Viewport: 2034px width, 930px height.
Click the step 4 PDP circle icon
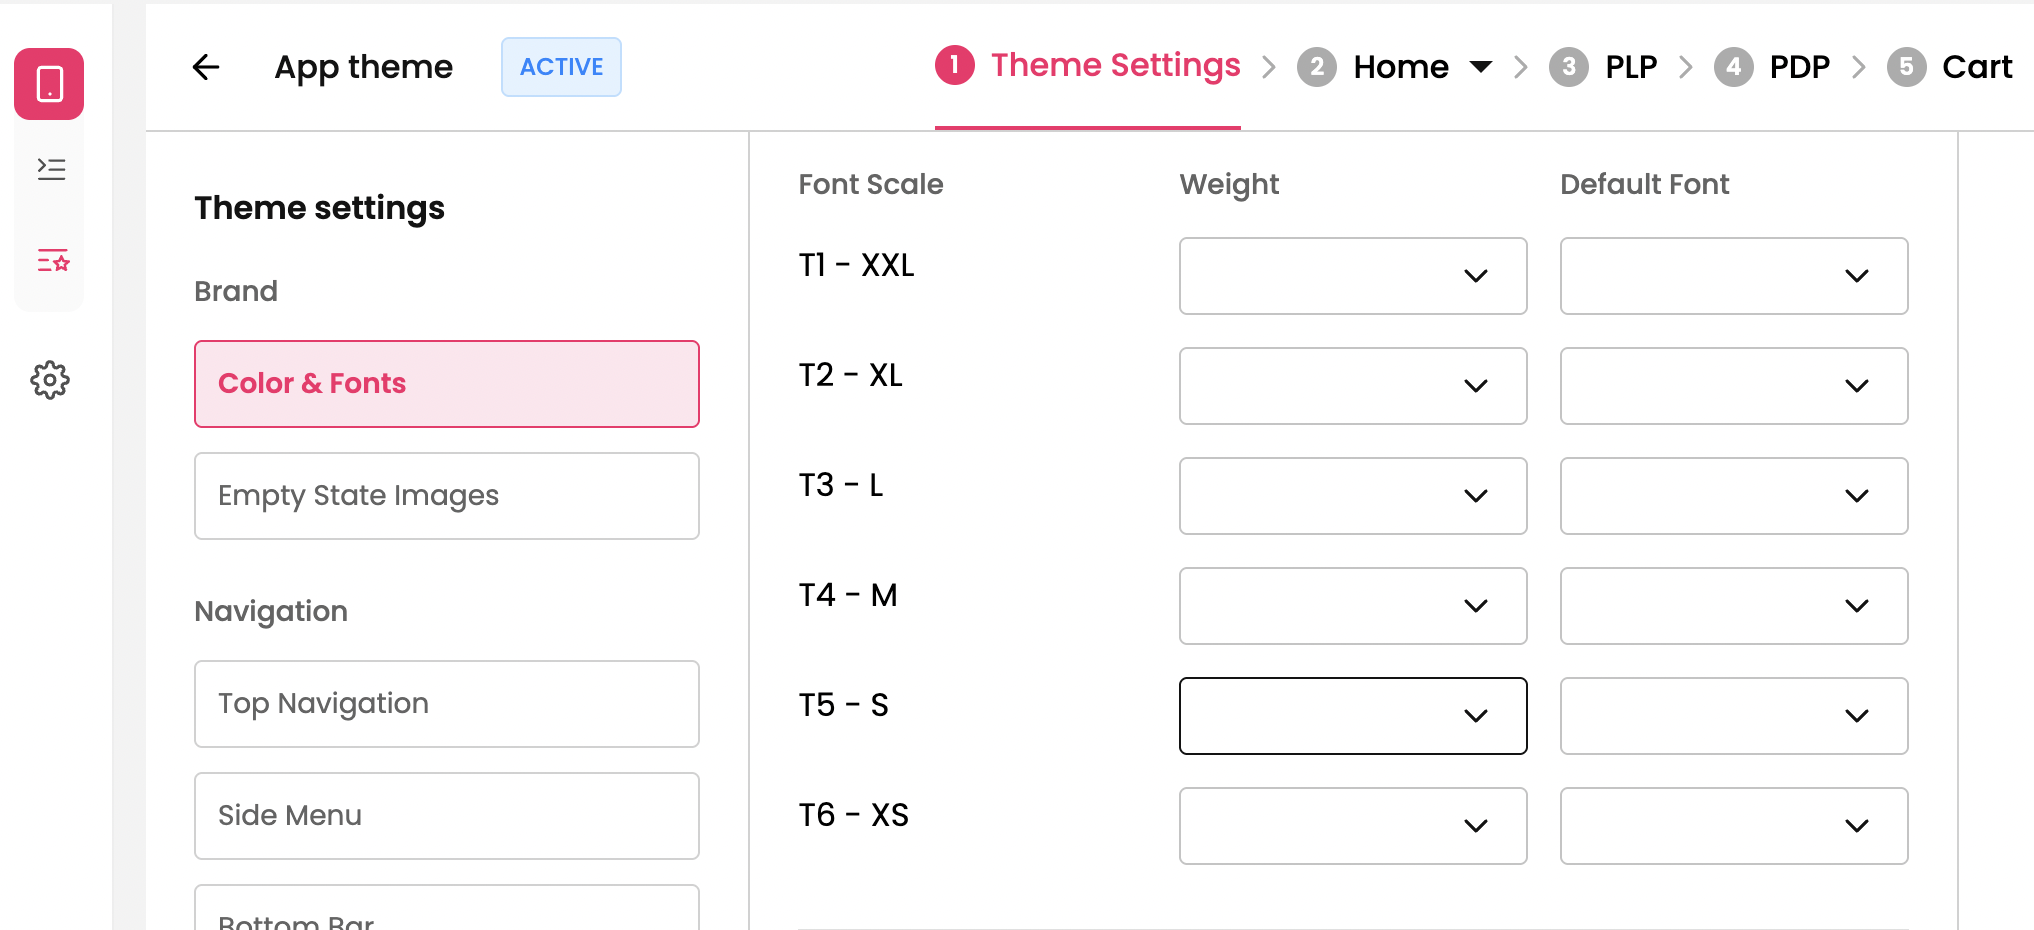pos(1733,67)
